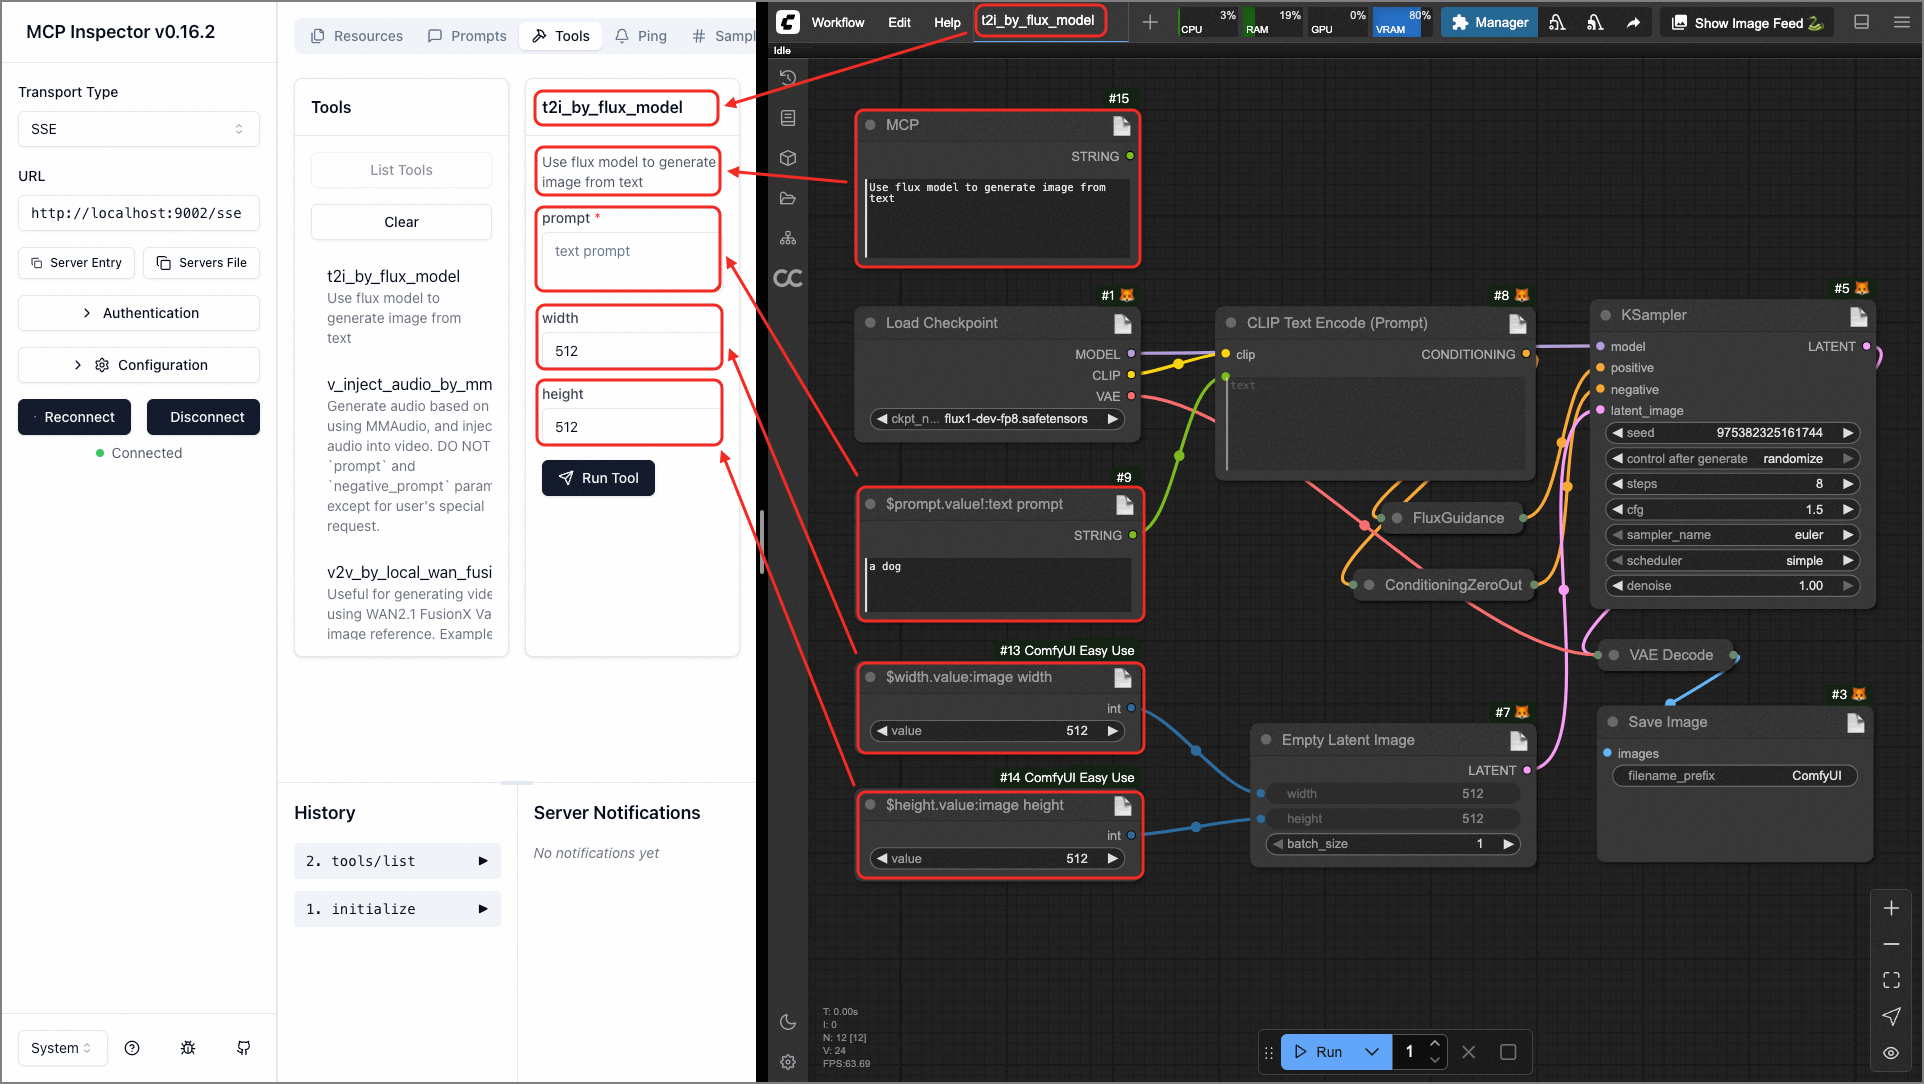Open ComfyUI settings gear icon
Viewport: 1924px width, 1084px height.
point(788,1062)
